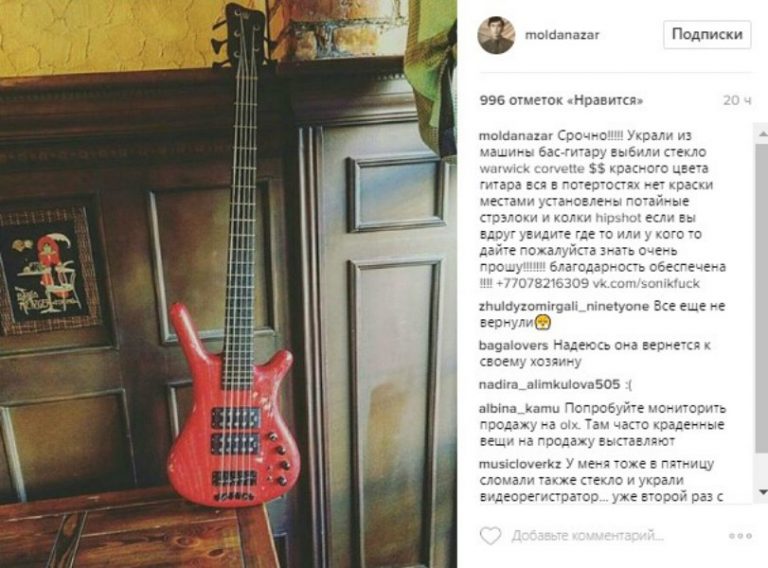Open bagalovers commenter profile
Viewport: 768px width, 568px height.
[x=513, y=345]
